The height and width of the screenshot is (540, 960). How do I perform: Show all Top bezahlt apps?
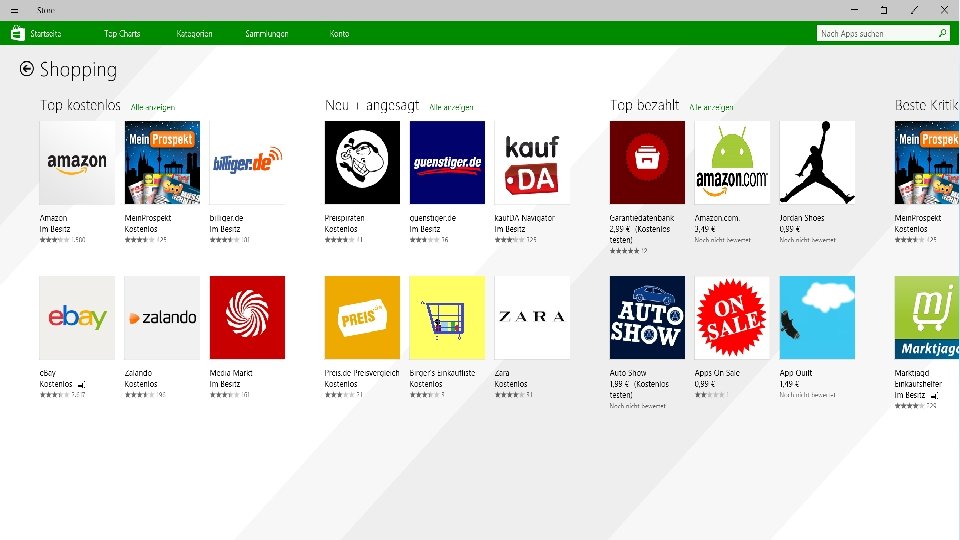tap(711, 107)
